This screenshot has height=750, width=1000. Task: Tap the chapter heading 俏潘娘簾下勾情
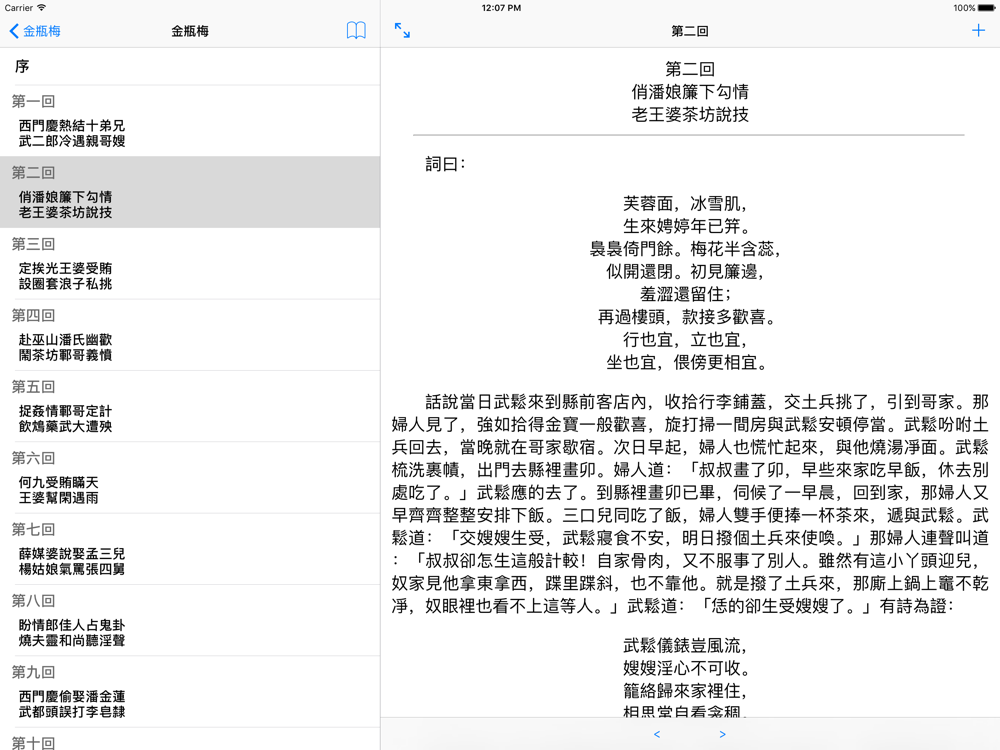point(689,92)
